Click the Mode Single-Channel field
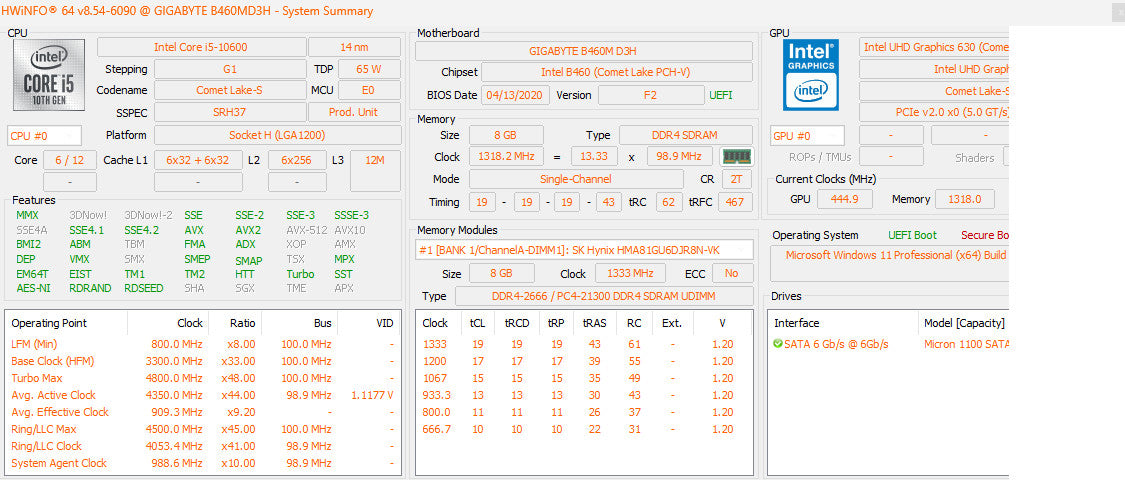The width and height of the screenshot is (1125, 480). coord(576,179)
